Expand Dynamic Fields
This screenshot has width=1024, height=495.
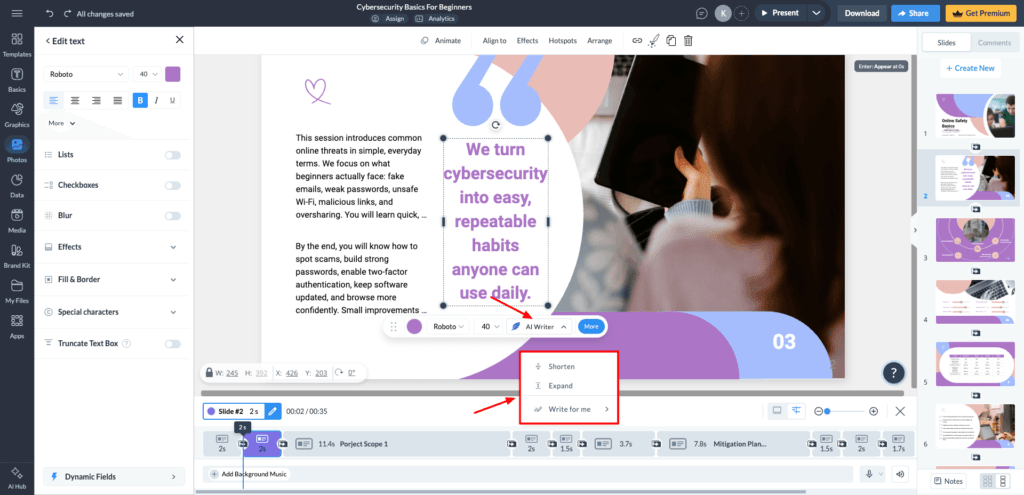click(x=114, y=477)
